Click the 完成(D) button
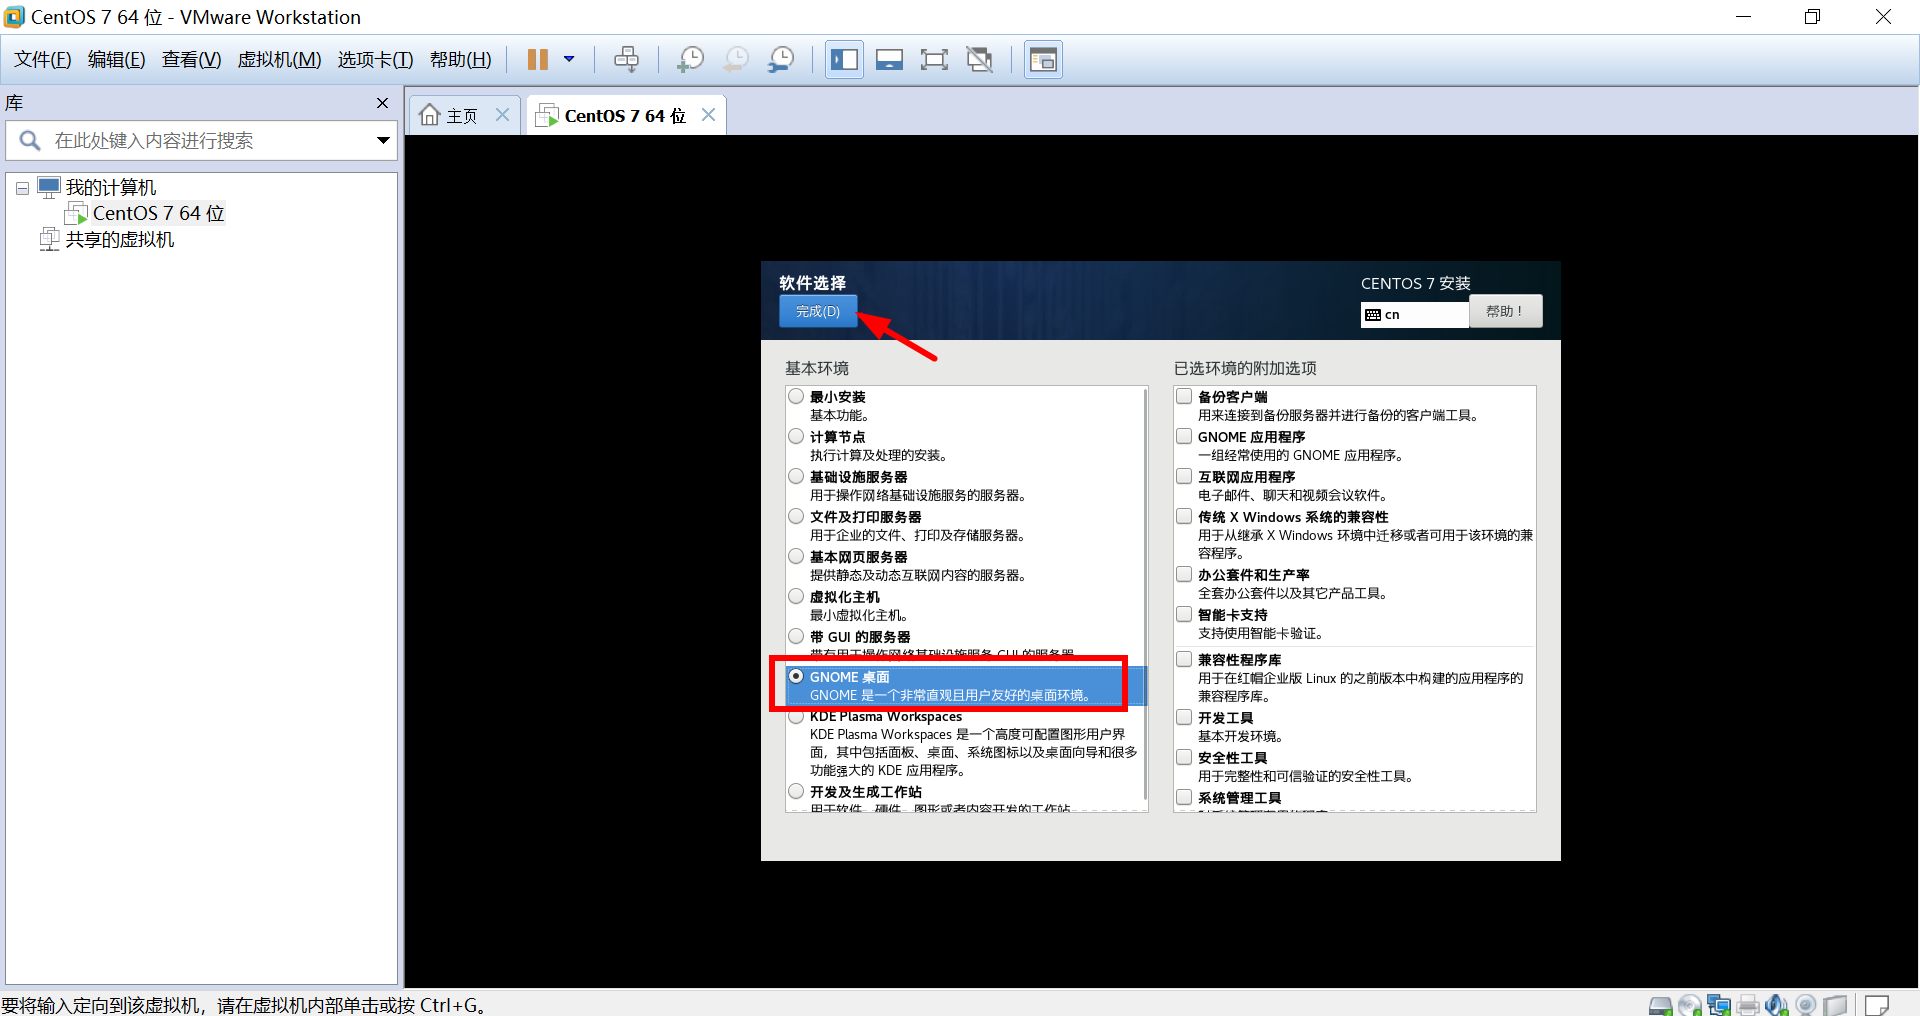1920x1016 pixels. tap(818, 311)
